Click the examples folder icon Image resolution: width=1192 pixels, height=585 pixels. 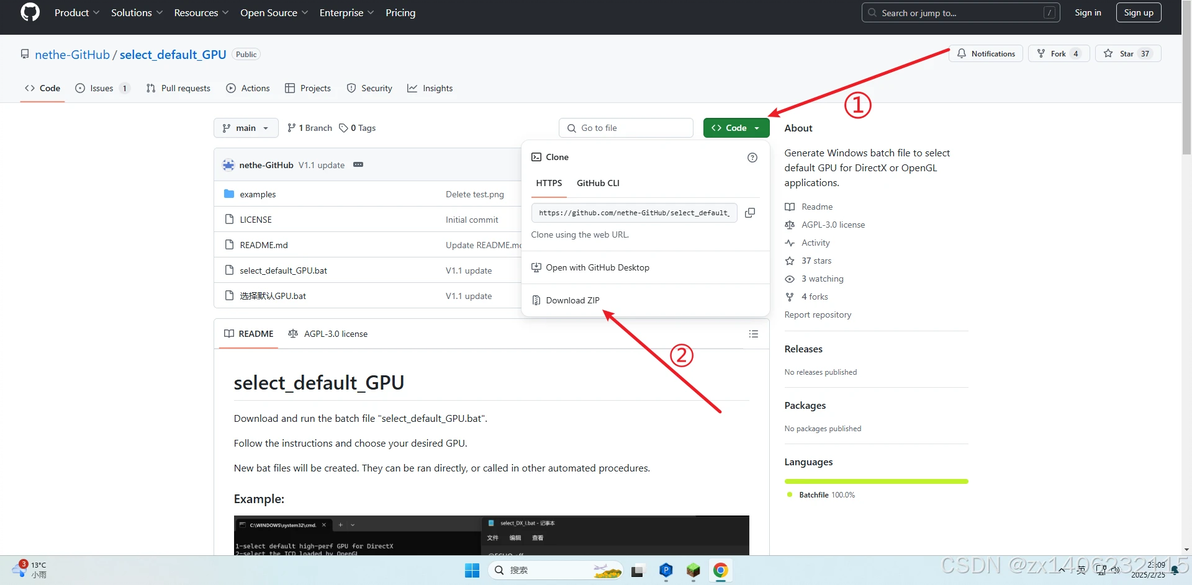[229, 194]
